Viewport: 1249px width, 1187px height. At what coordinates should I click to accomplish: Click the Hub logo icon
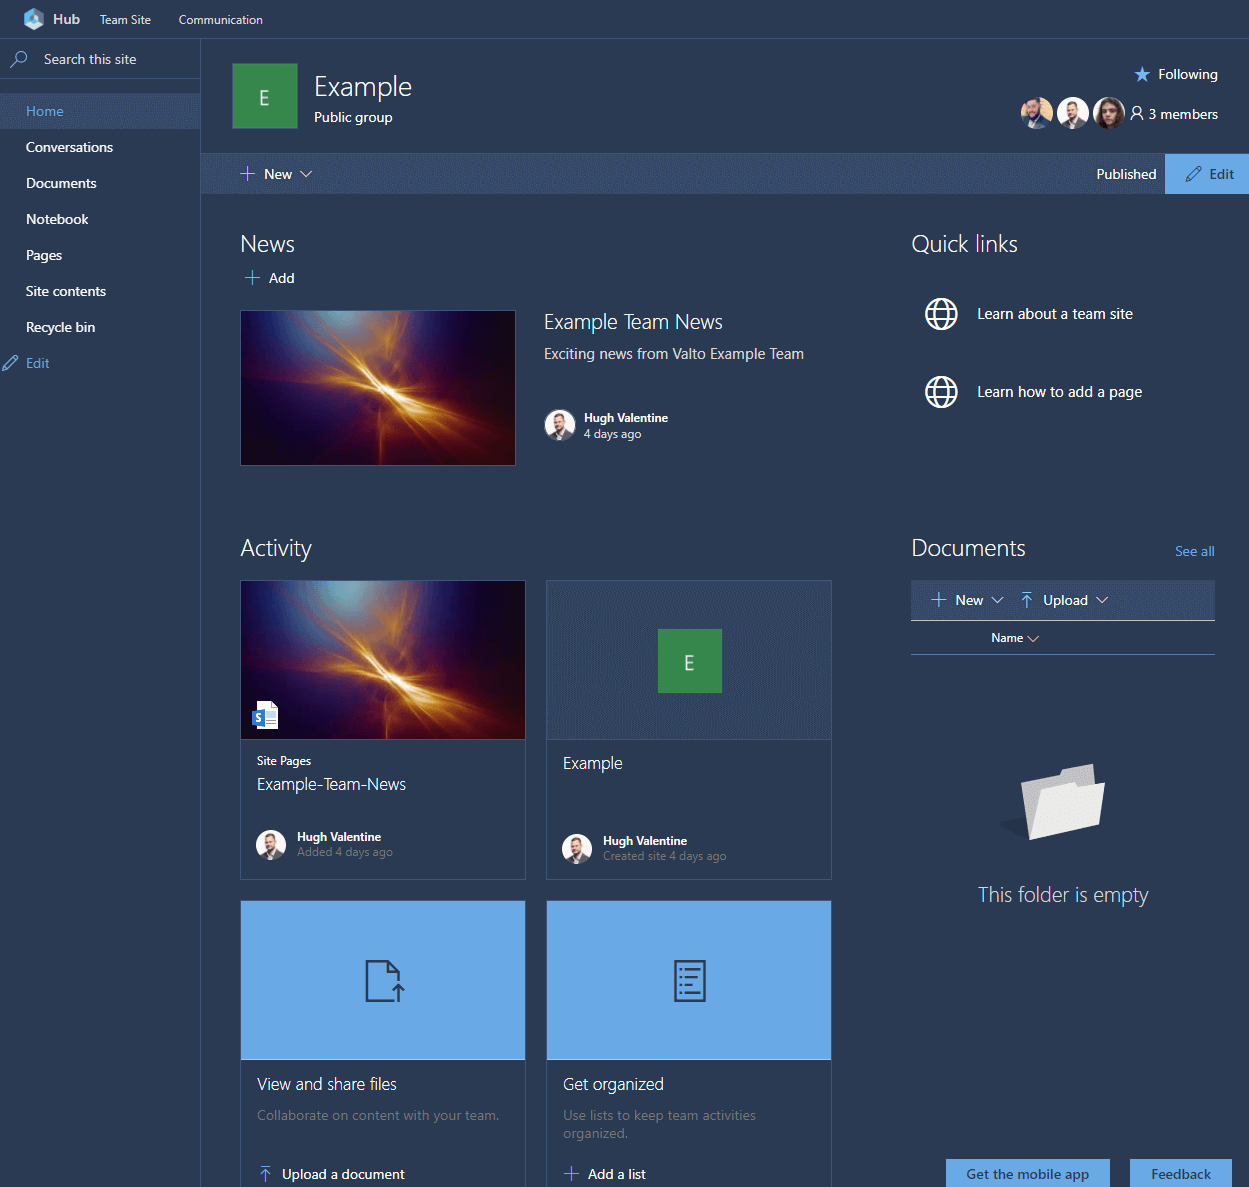click(x=34, y=19)
